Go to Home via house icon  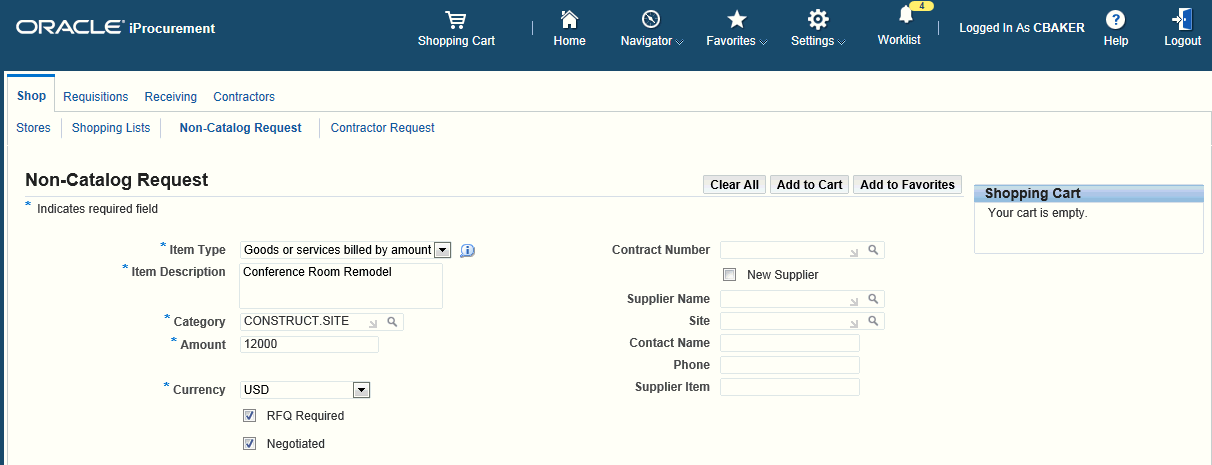(x=569, y=20)
